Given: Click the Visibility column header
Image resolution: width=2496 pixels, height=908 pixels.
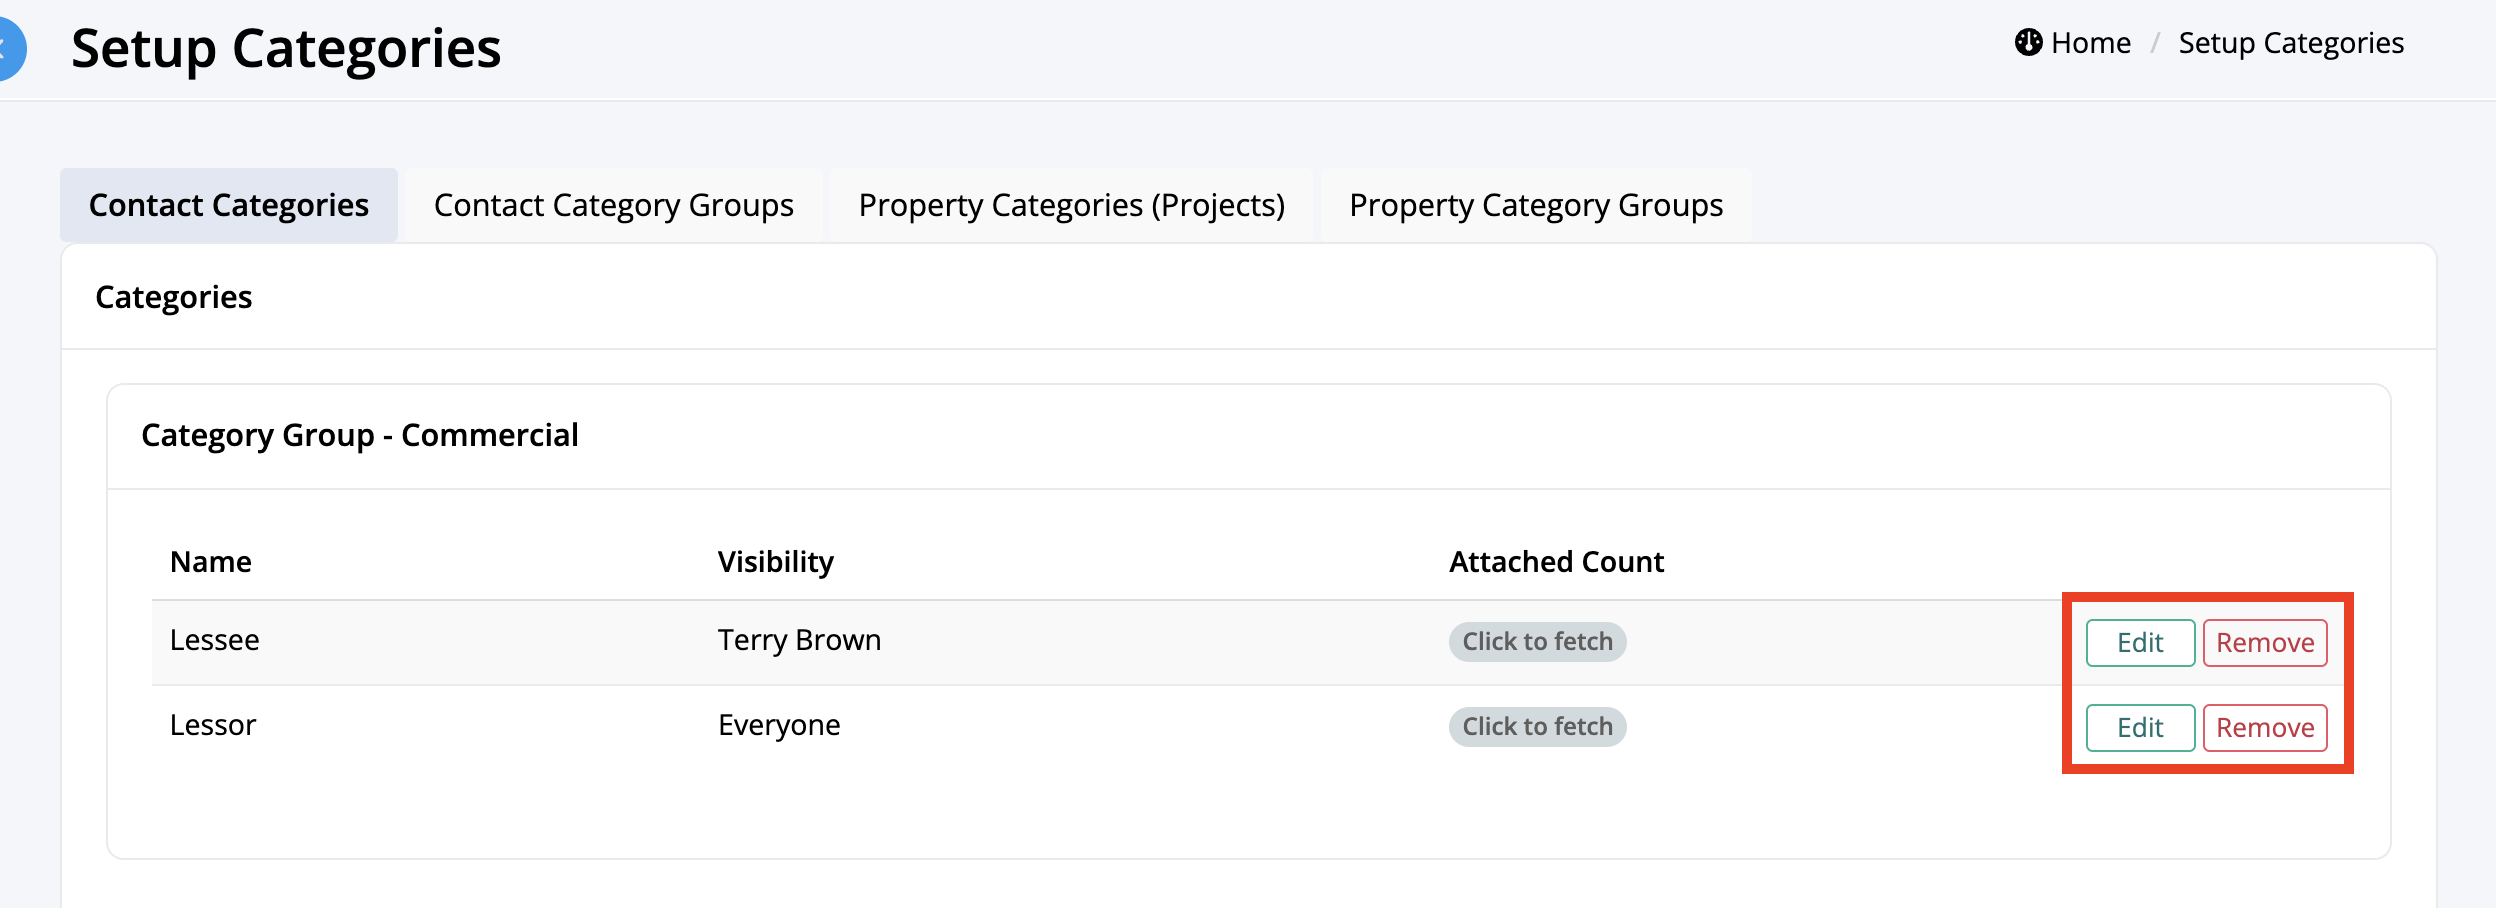Looking at the screenshot, I should [776, 562].
